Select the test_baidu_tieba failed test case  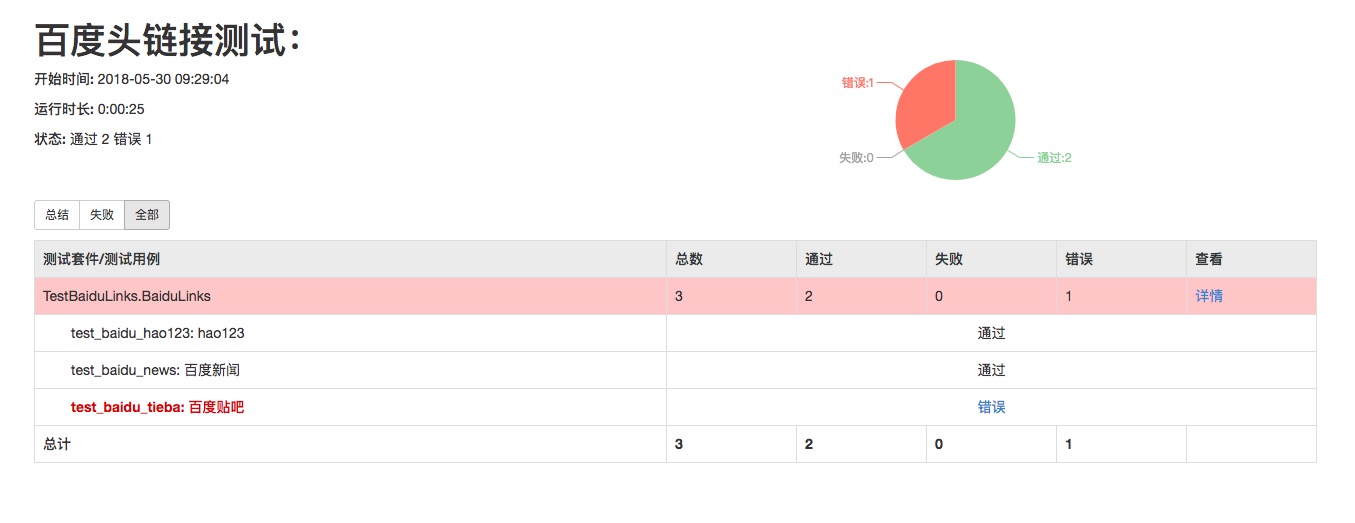(157, 407)
